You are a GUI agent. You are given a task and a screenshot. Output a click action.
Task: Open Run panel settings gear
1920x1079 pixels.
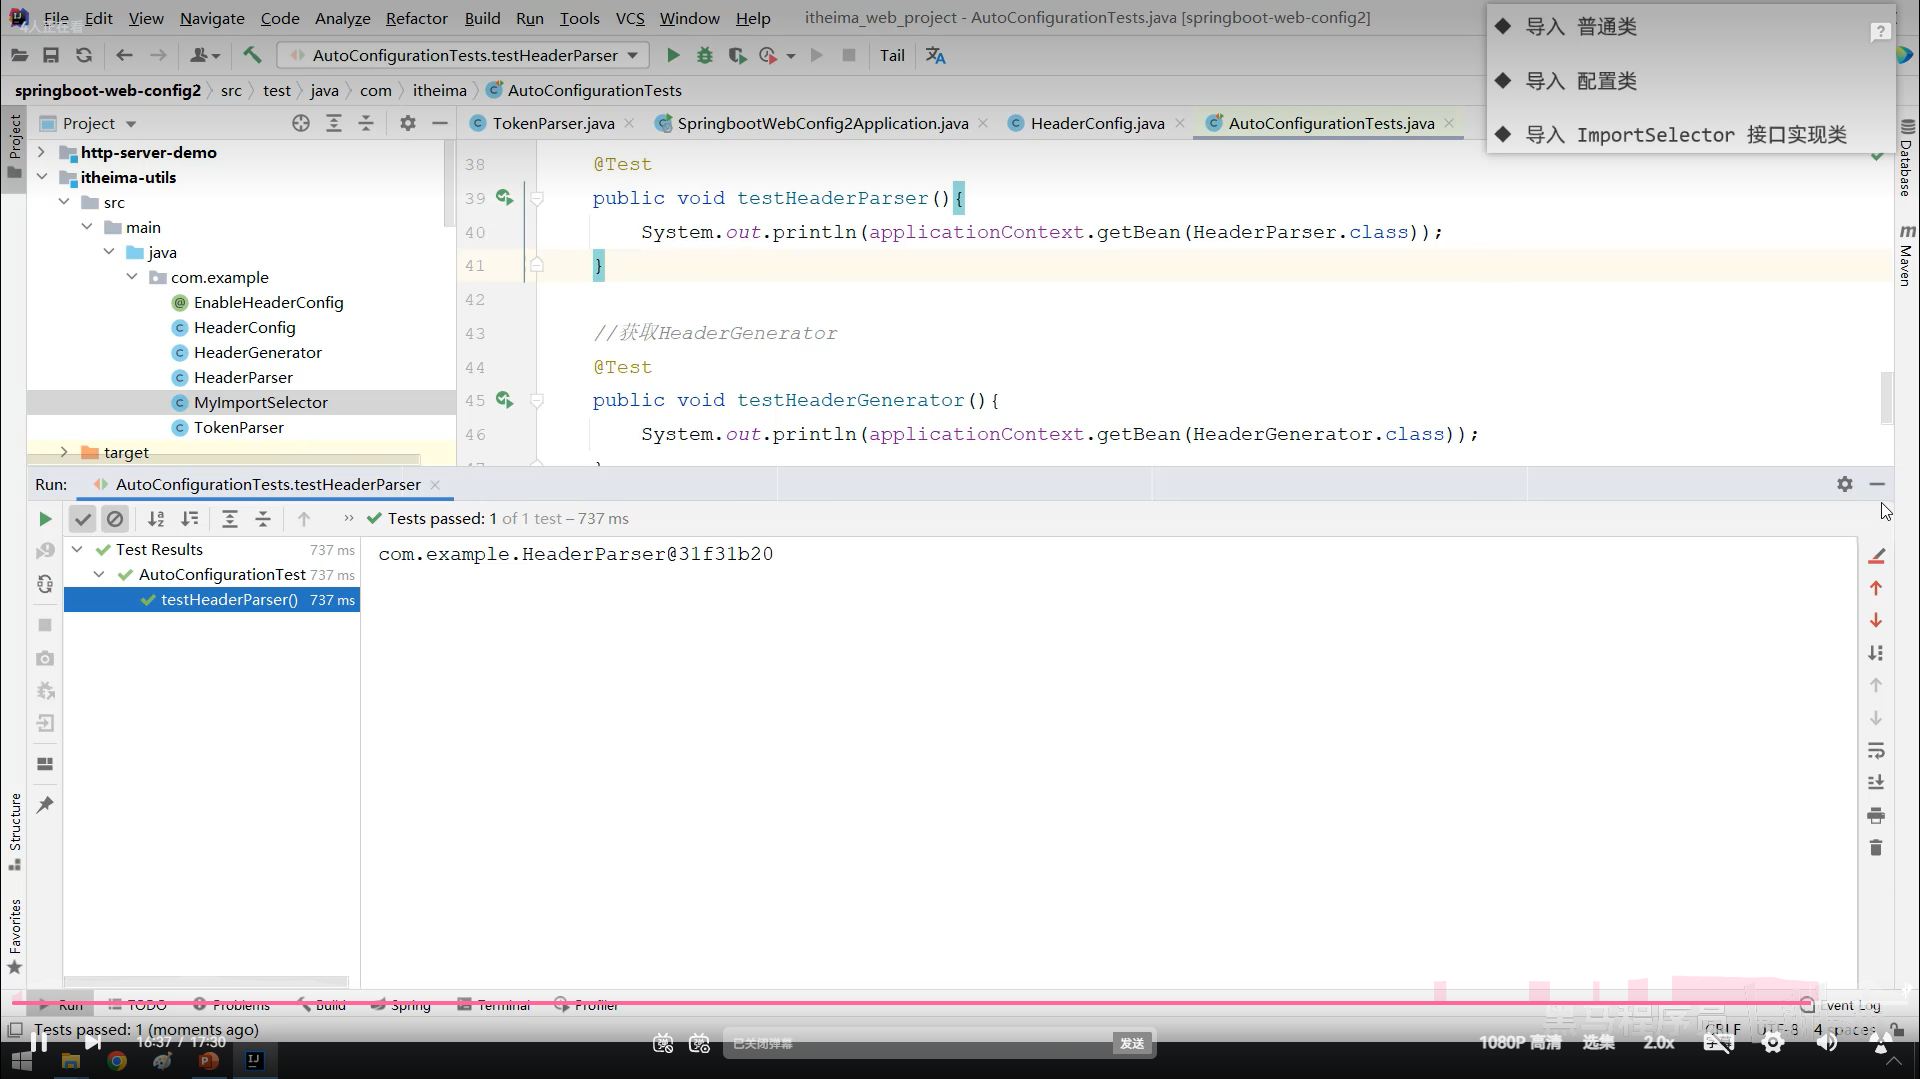point(1845,484)
